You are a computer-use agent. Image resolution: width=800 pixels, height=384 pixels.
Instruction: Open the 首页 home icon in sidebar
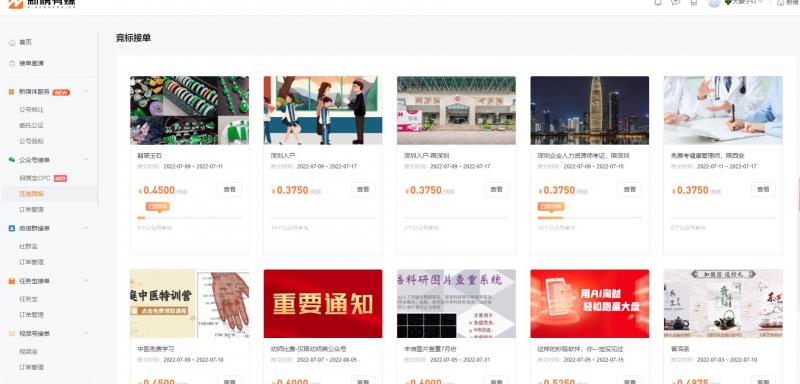(x=12, y=42)
